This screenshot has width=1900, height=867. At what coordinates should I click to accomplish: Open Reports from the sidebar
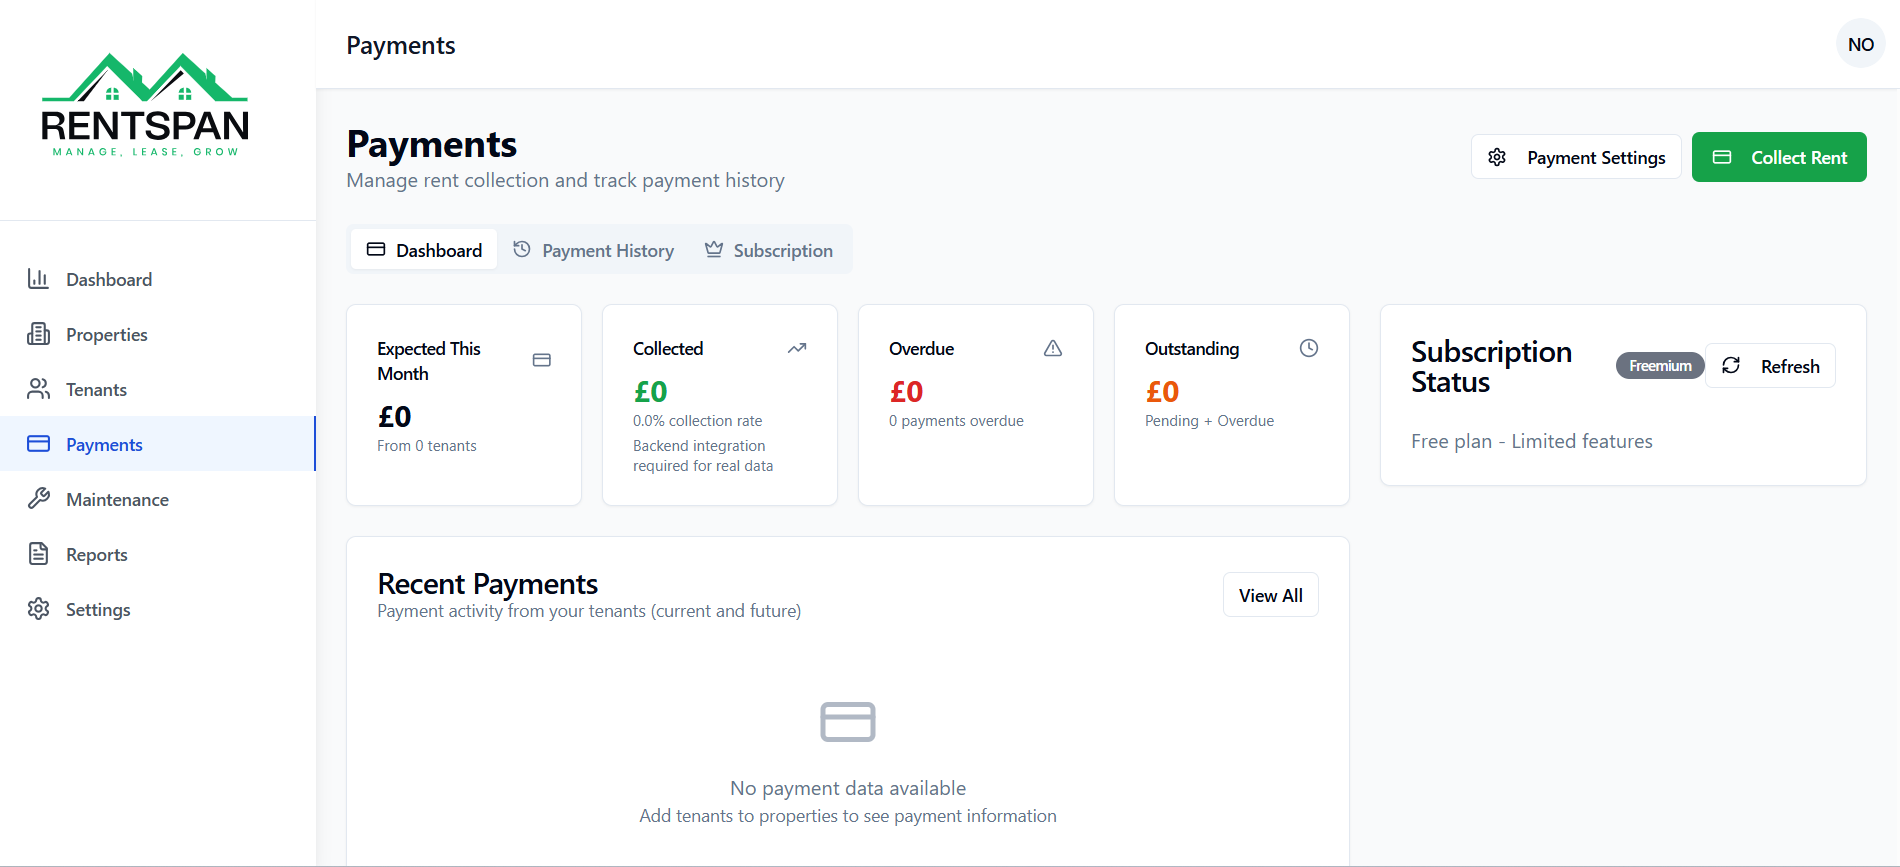pyautogui.click(x=96, y=554)
